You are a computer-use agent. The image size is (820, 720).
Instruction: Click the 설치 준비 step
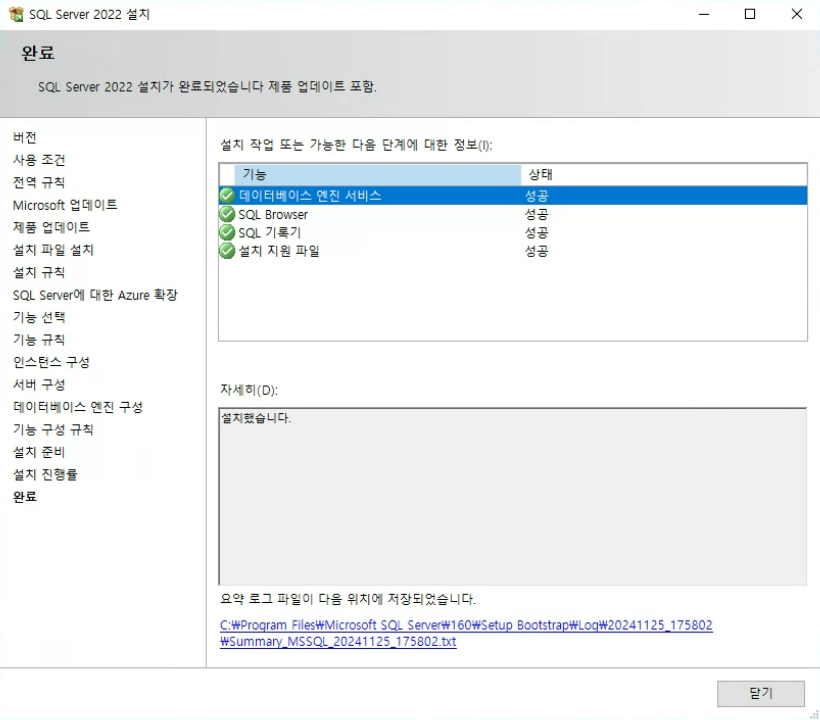pos(39,452)
